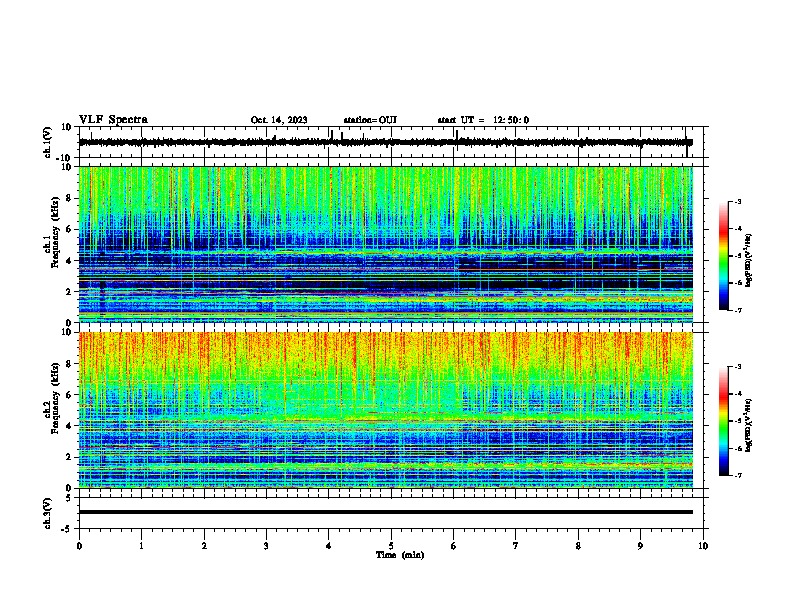This screenshot has width=792, height=612.
Task: Click the 'ch.3(V)' axis label
Action: (x=48, y=513)
